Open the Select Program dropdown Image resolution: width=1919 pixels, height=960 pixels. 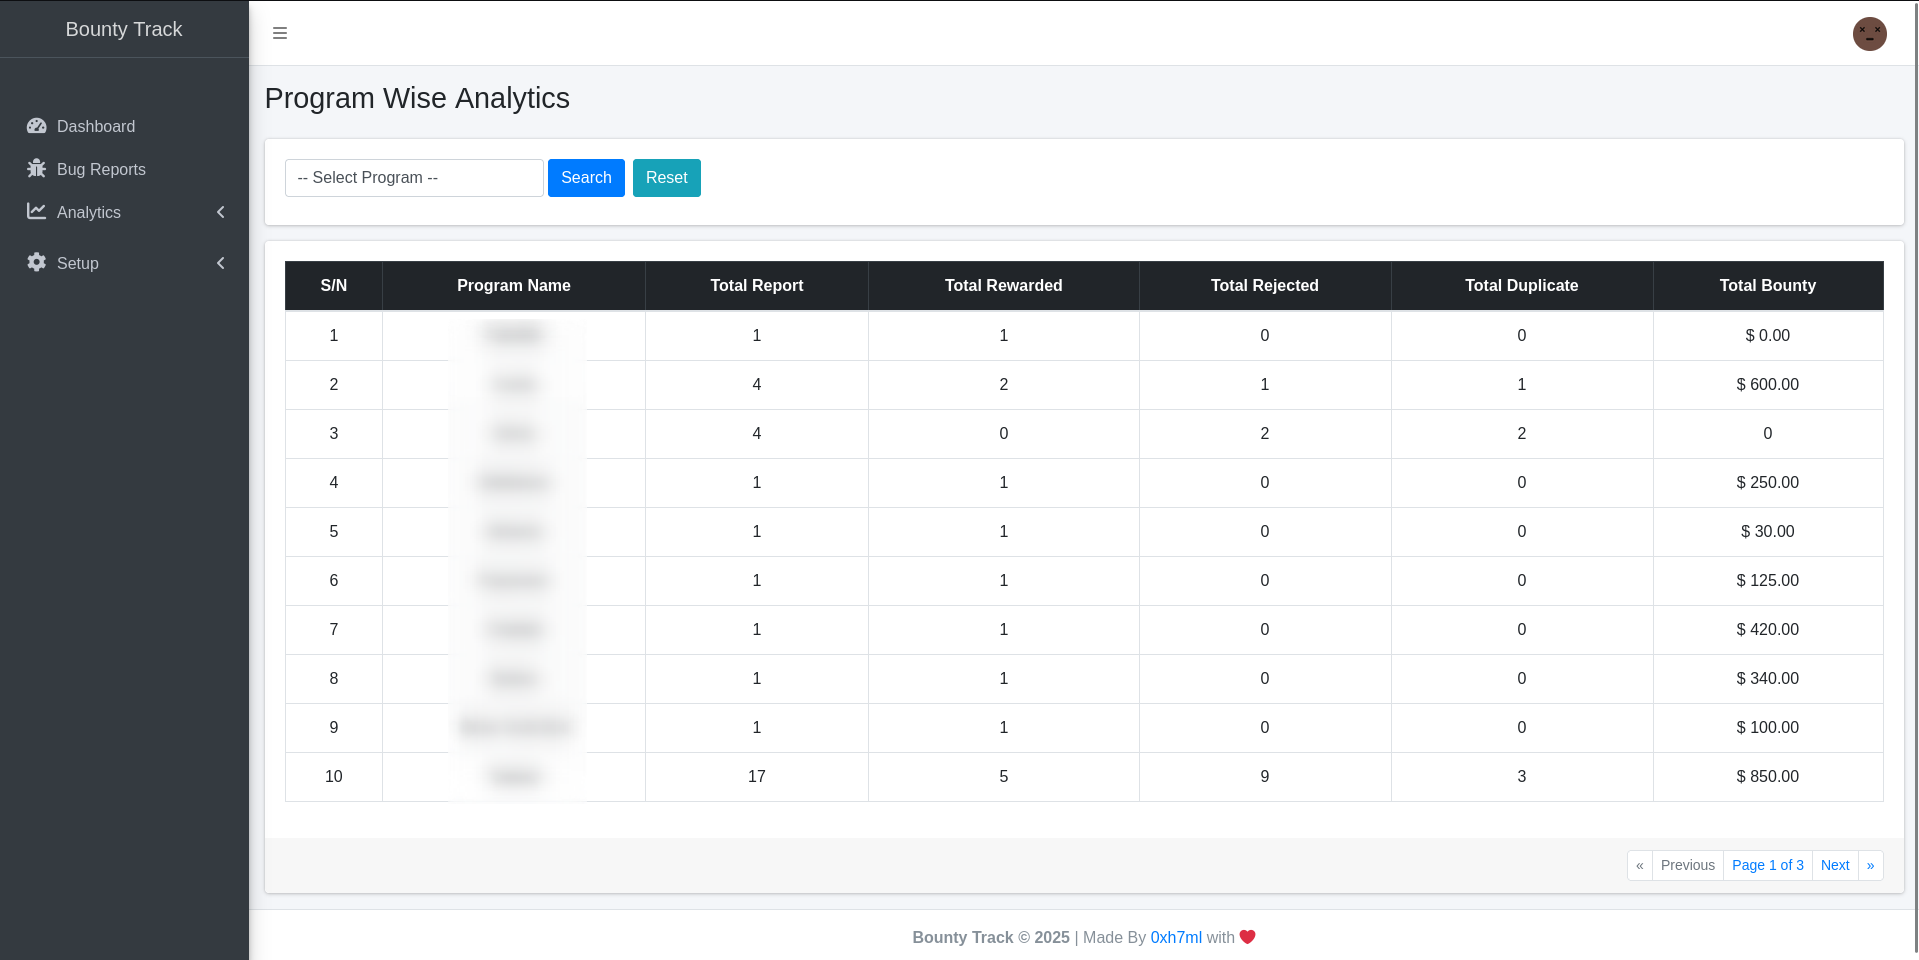coord(414,178)
